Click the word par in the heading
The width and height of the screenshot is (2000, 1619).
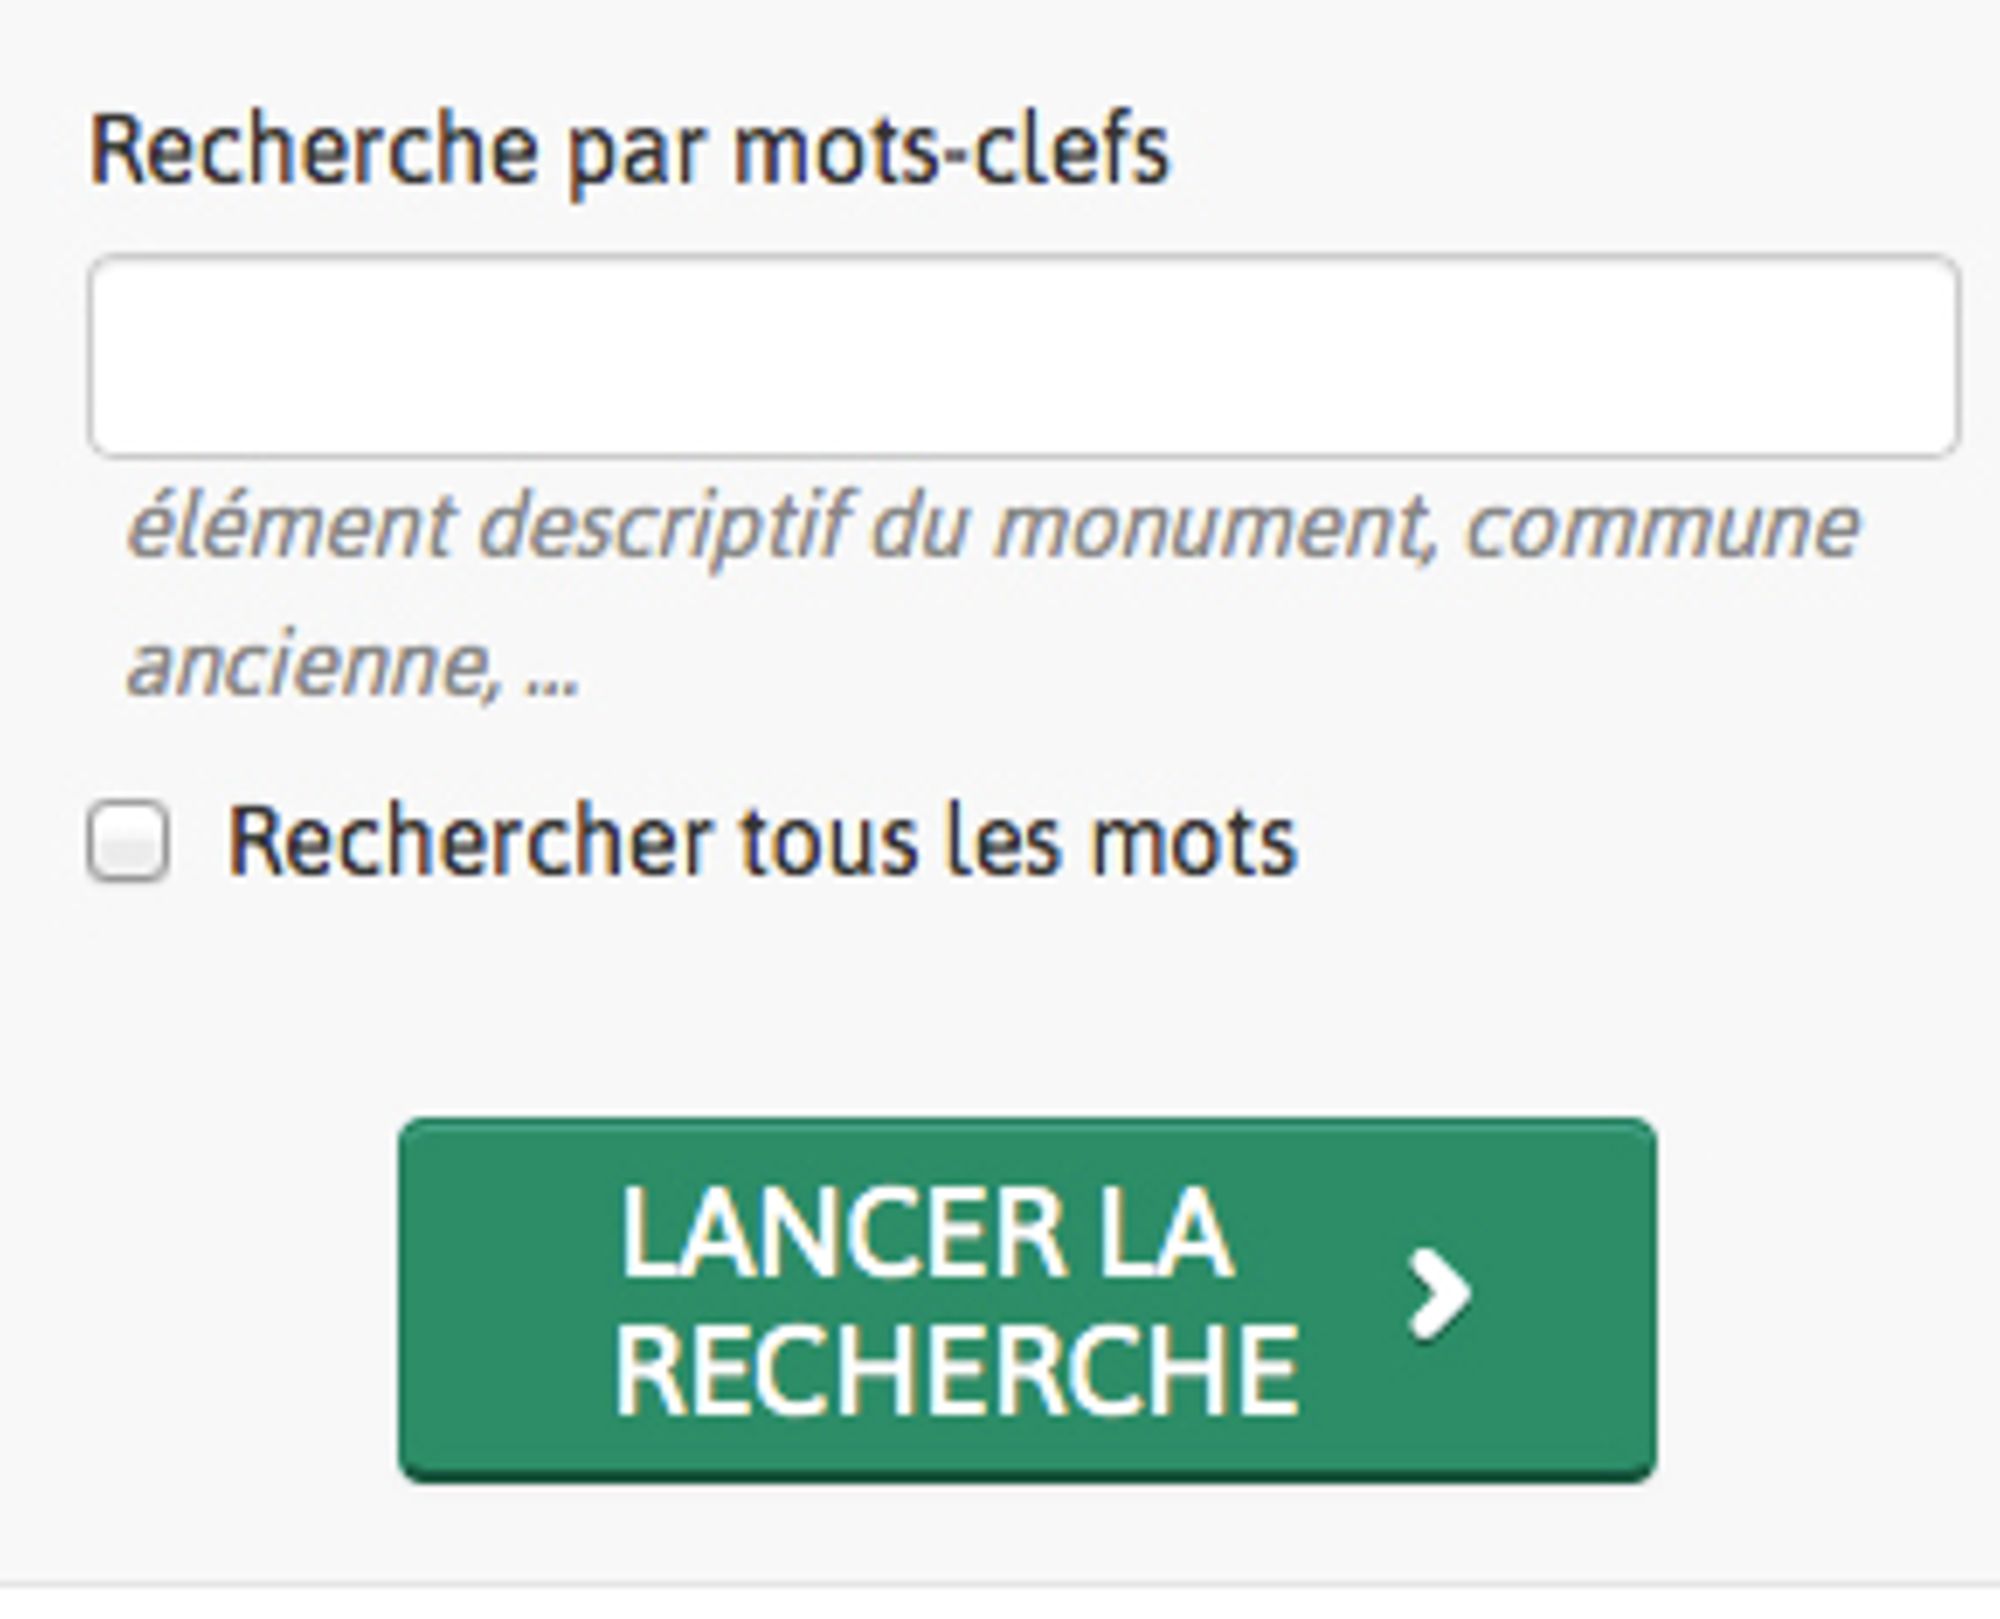point(634,155)
